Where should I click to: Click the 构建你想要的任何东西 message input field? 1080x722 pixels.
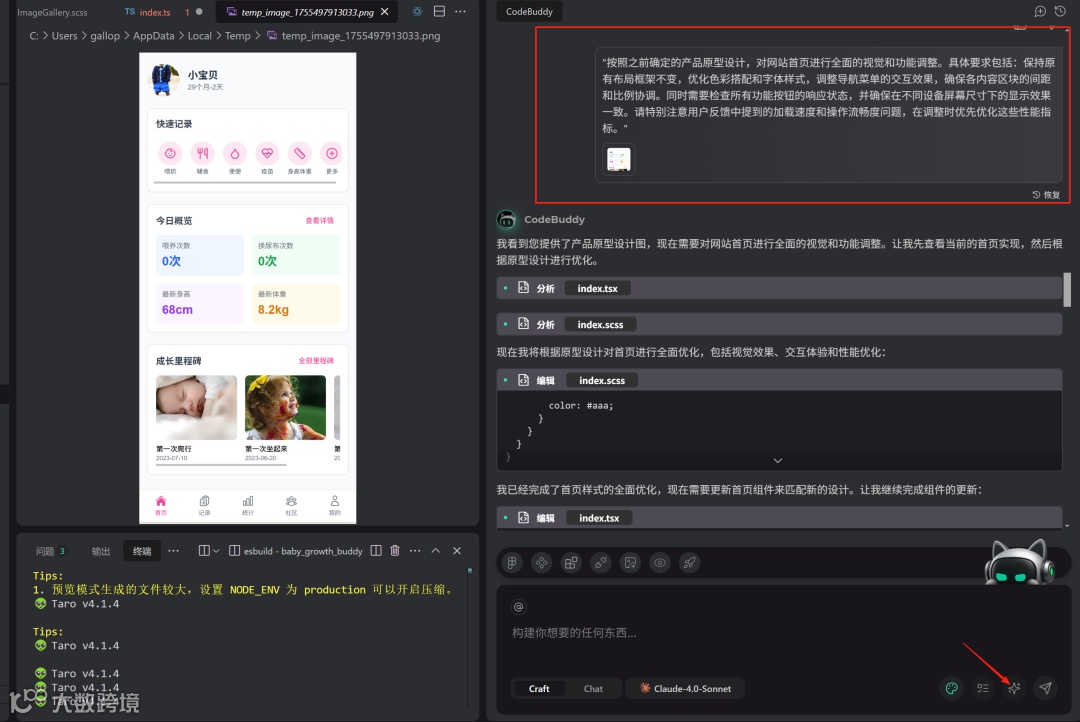(x=782, y=632)
